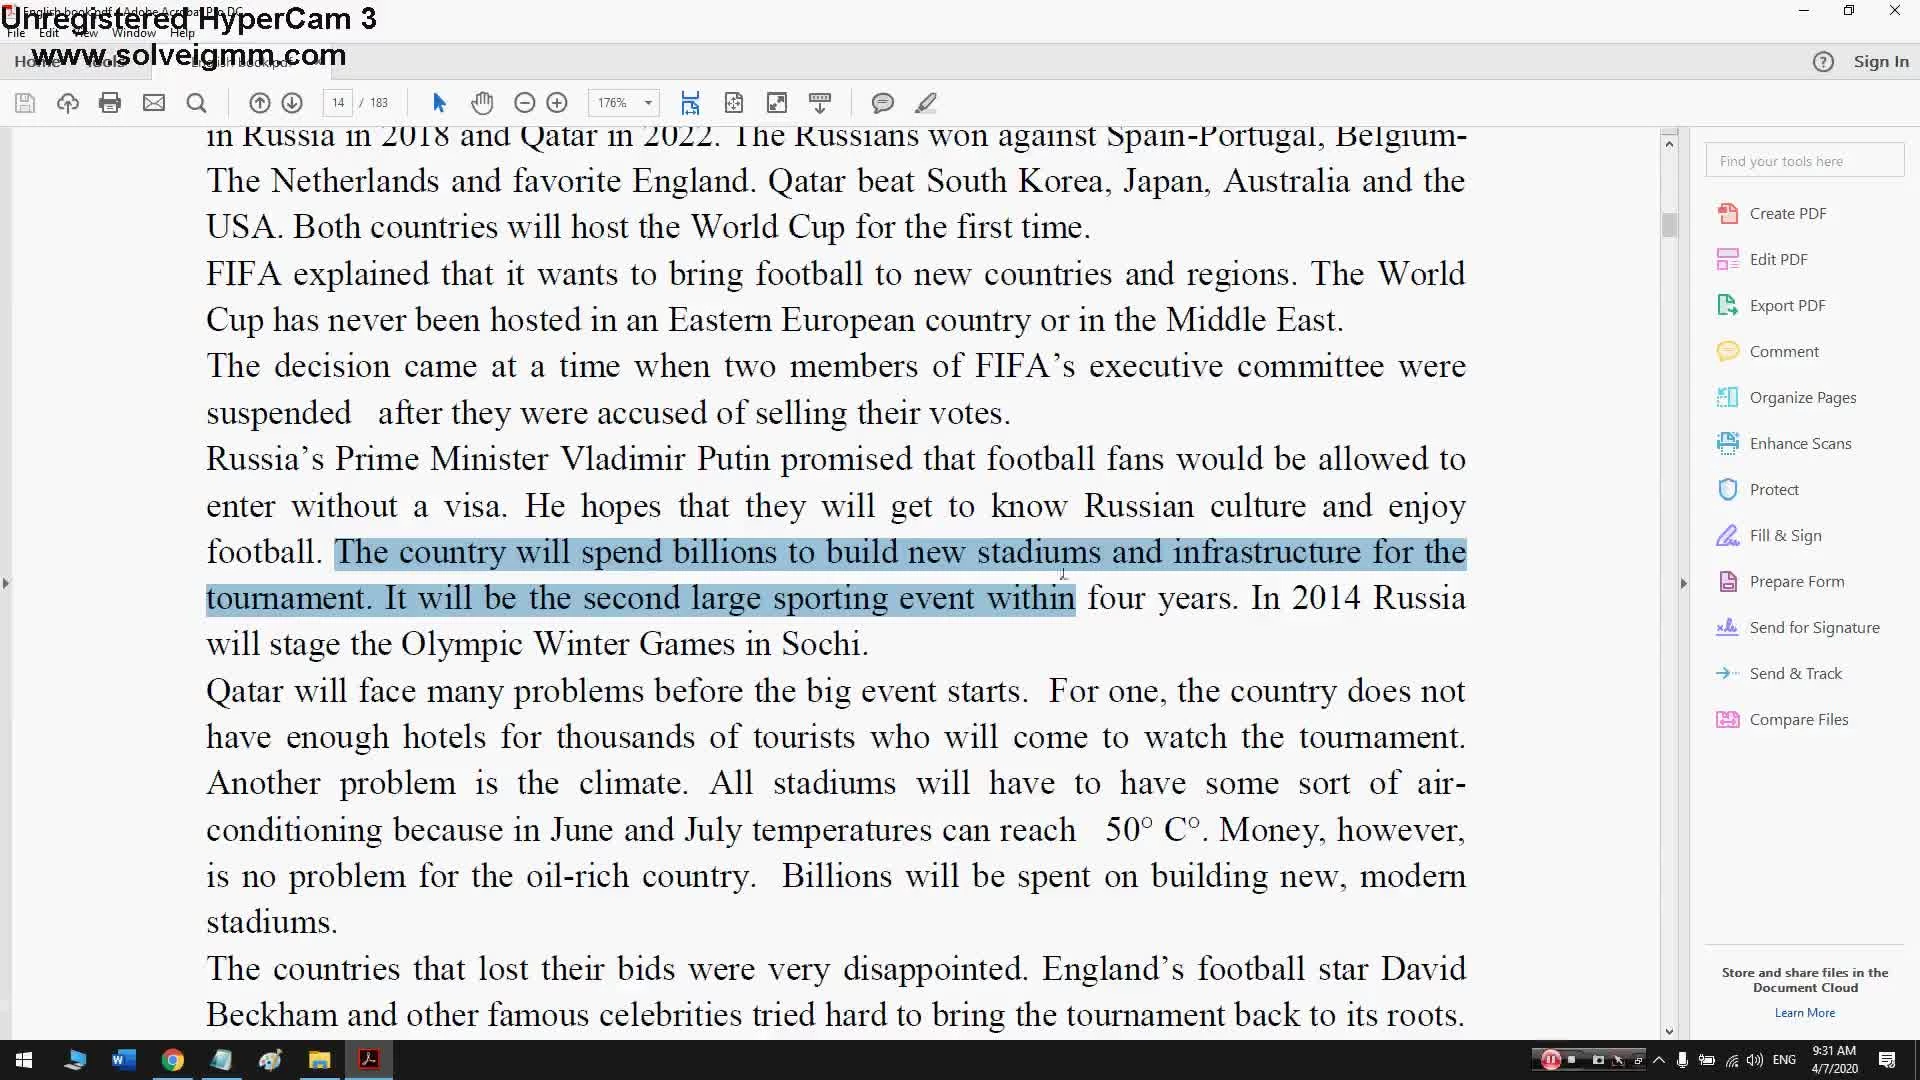1920x1080 pixels.
Task: Open Chrome from the taskbar
Action: click(x=172, y=1060)
